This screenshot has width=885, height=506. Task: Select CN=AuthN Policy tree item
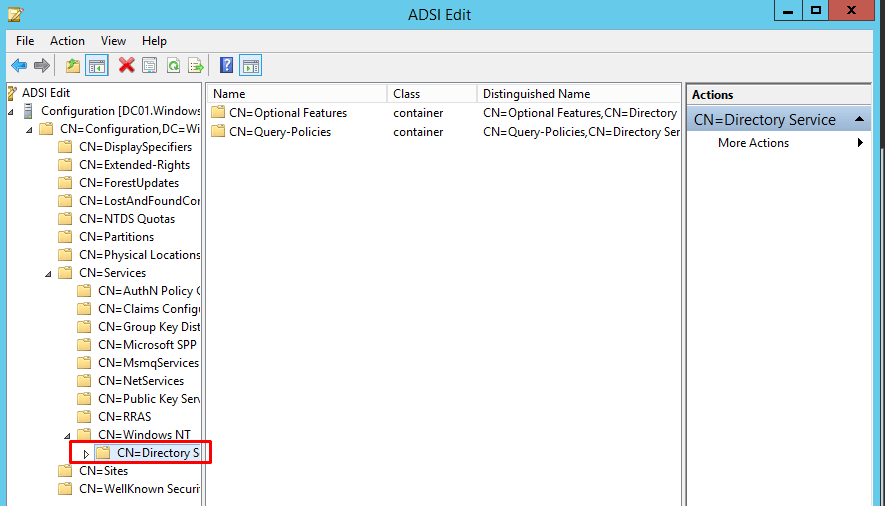[x=149, y=291]
